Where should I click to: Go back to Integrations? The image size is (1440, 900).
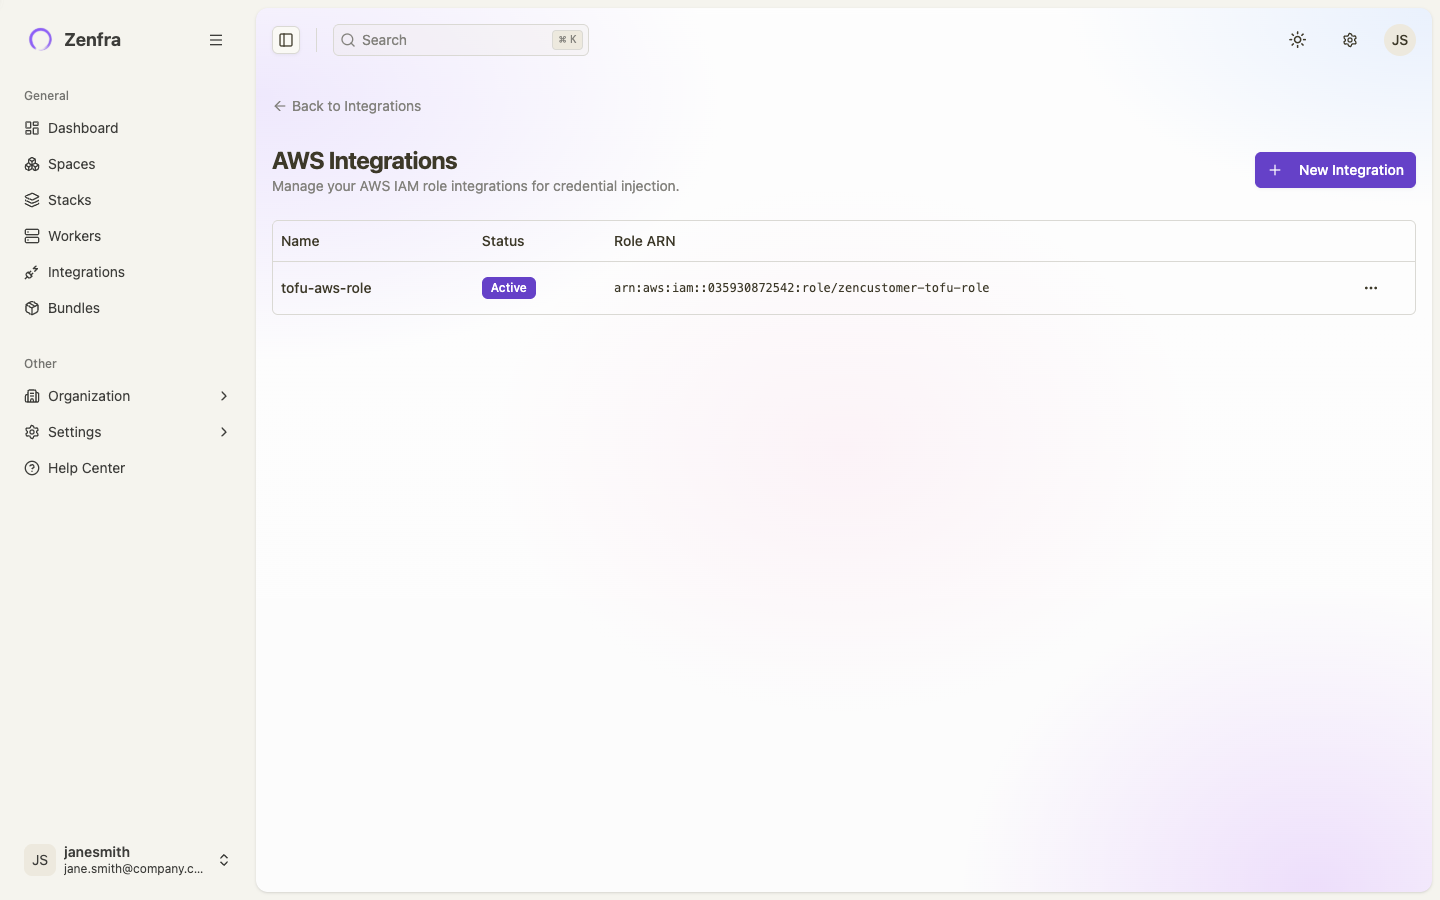coord(346,106)
